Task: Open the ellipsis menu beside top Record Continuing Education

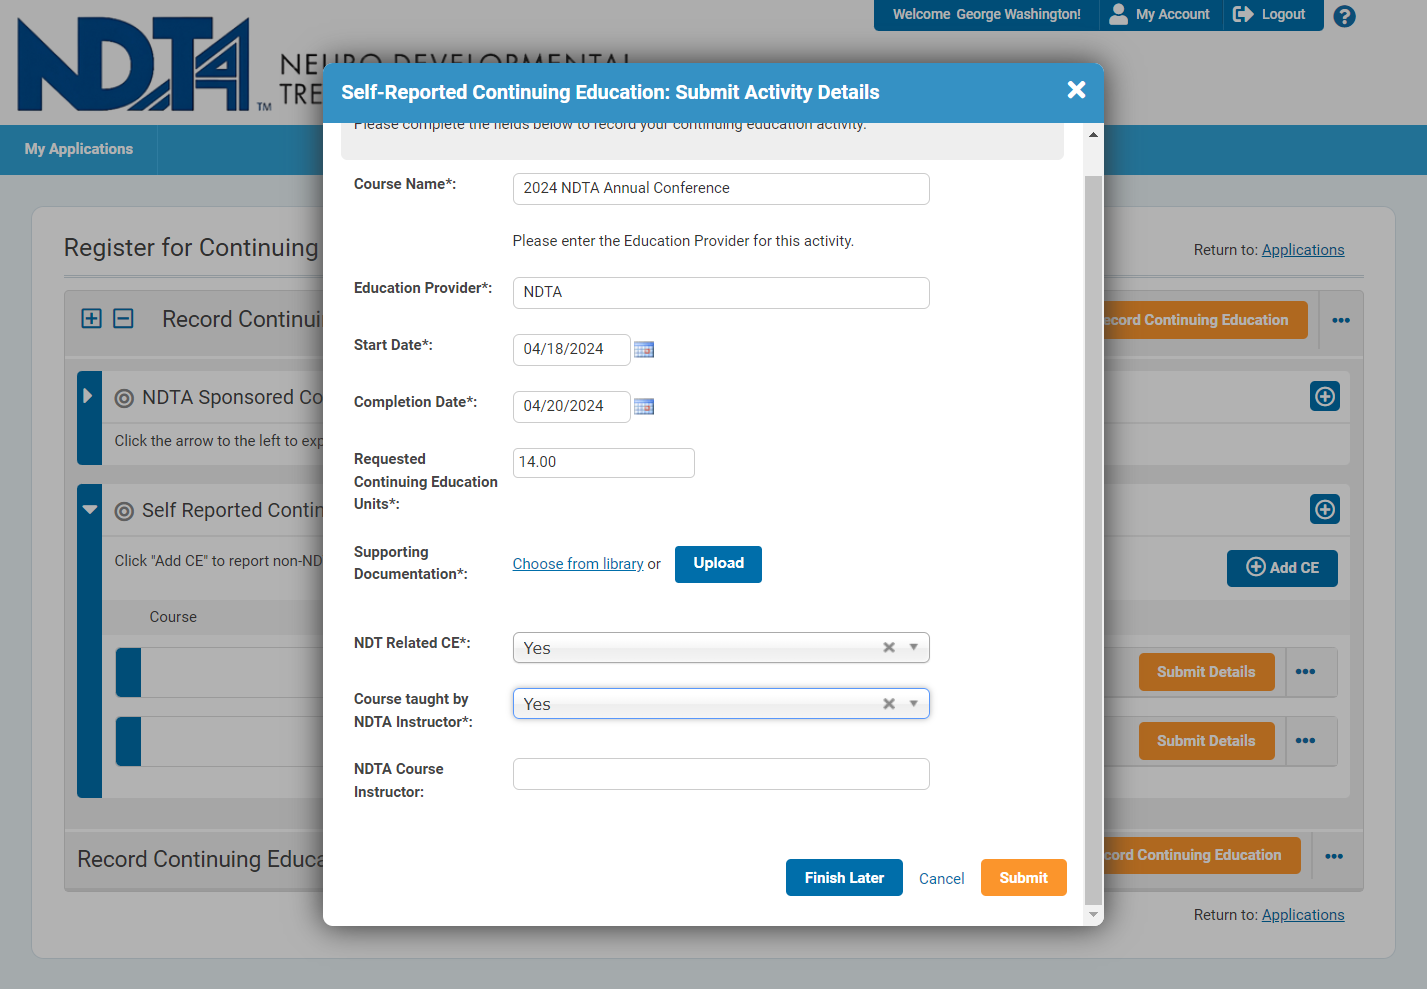Action: point(1341,320)
